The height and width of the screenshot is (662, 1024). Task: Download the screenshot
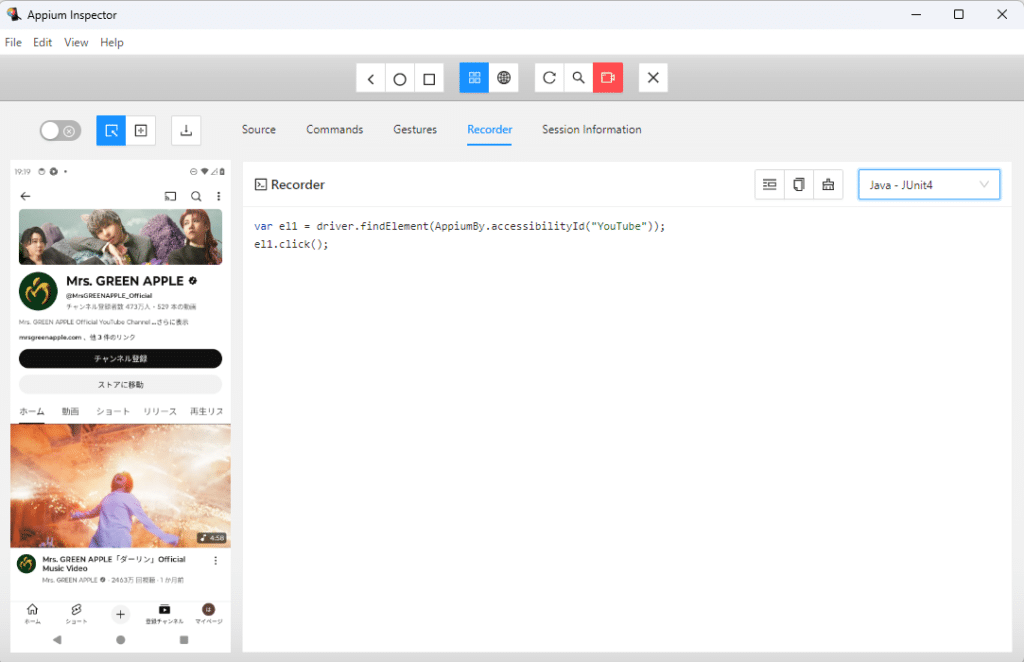pyautogui.click(x=186, y=131)
